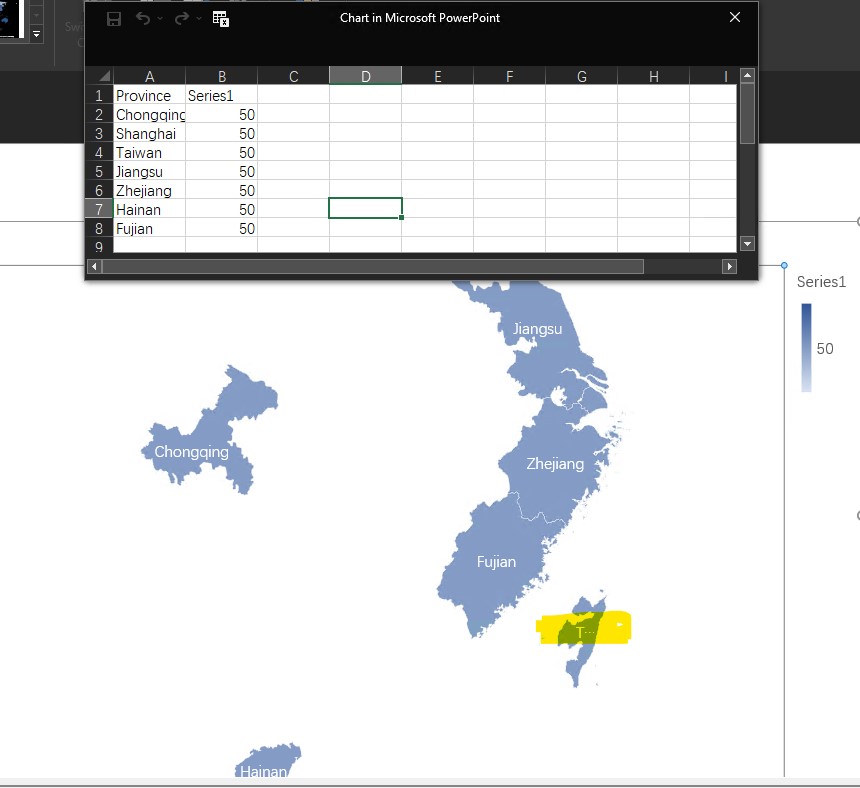Viewport: 860px width, 788px height.
Task: Click the horizontal scrollbar right arrow
Action: point(729,267)
